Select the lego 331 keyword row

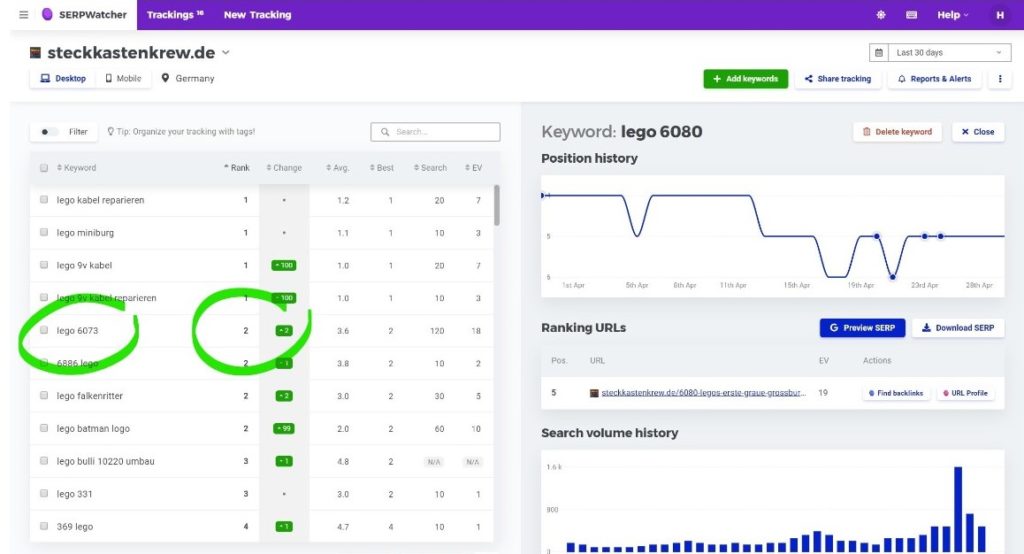(261, 494)
